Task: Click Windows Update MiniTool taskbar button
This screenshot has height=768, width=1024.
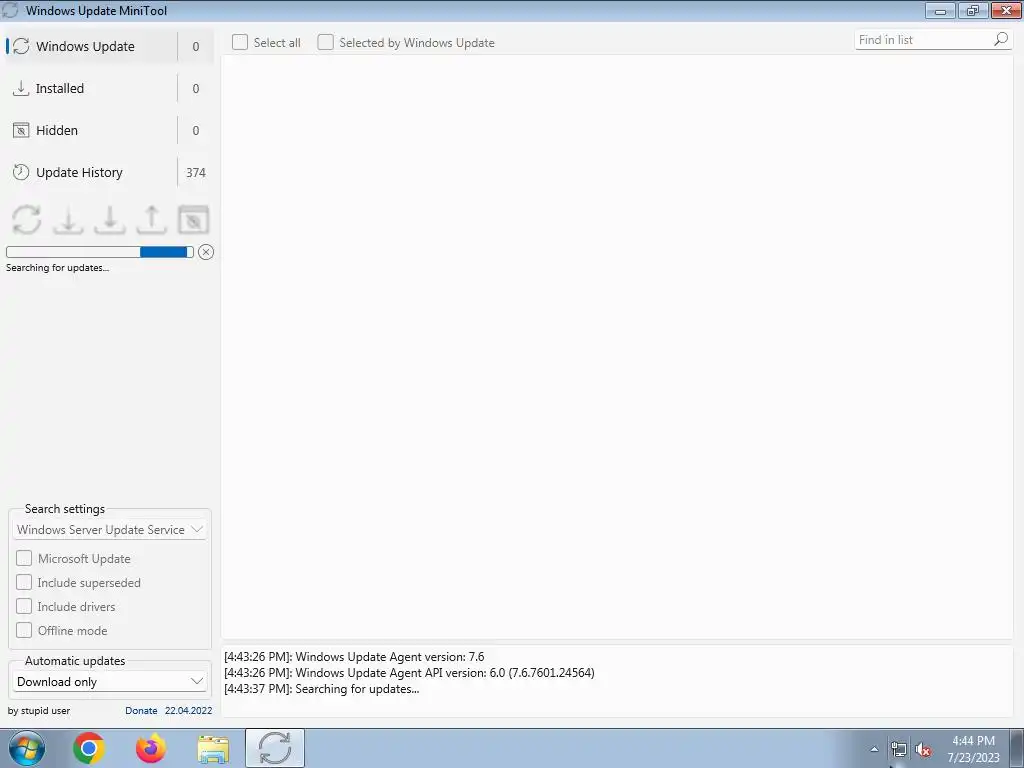Action: [275, 748]
